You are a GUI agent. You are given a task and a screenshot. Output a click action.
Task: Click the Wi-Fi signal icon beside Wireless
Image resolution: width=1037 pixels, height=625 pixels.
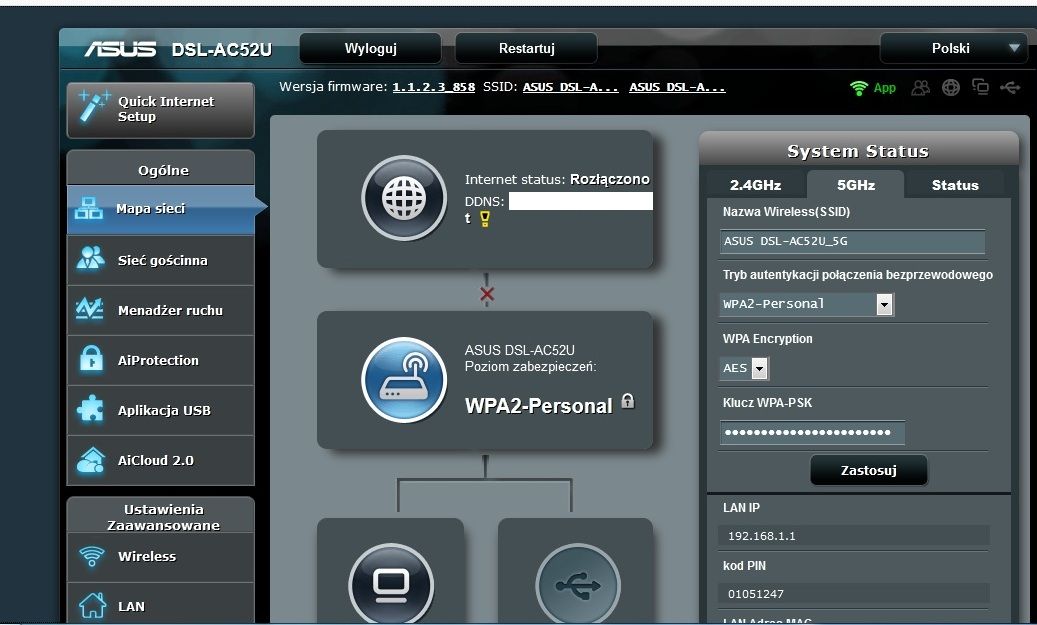[x=91, y=556]
